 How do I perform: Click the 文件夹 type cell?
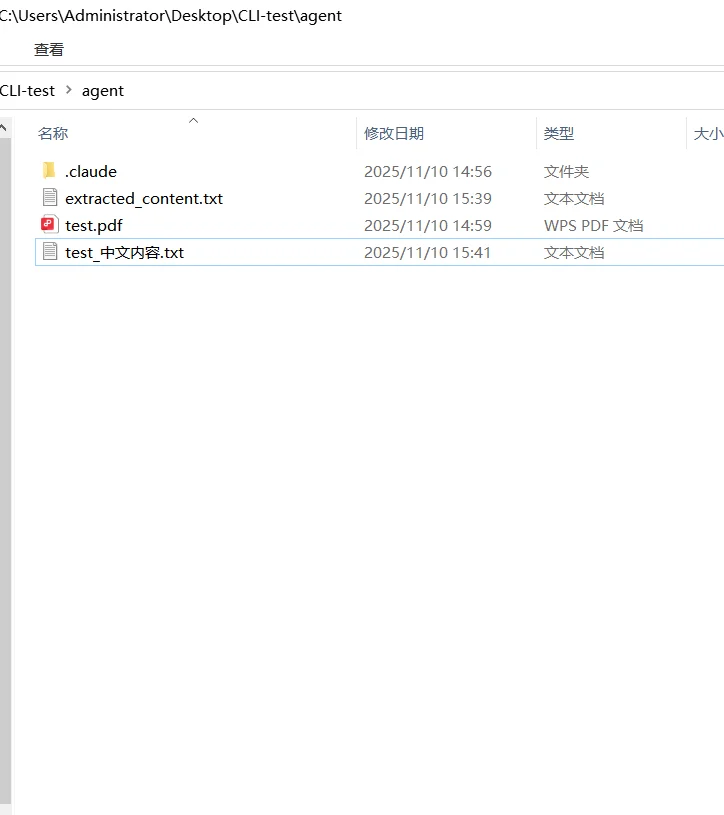pos(566,172)
